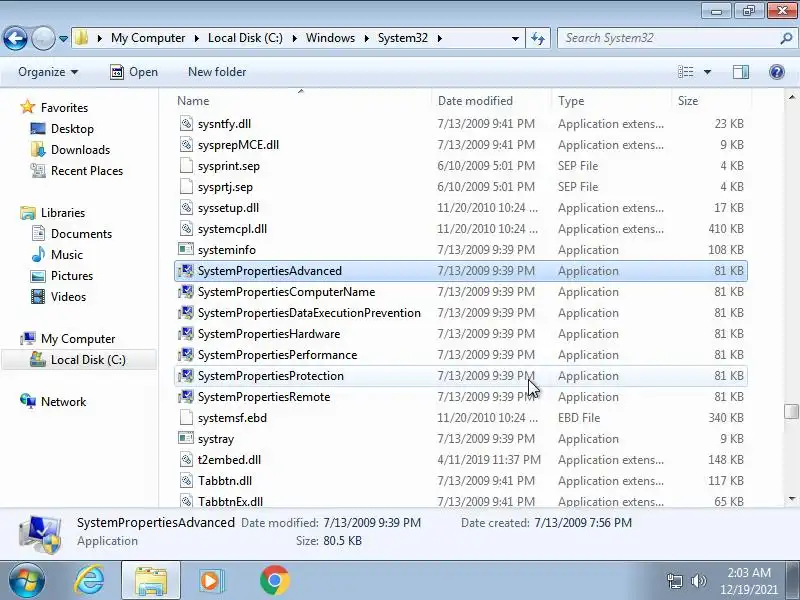Expand the address bar history dropdown
This screenshot has width=800, height=600.
click(515, 38)
